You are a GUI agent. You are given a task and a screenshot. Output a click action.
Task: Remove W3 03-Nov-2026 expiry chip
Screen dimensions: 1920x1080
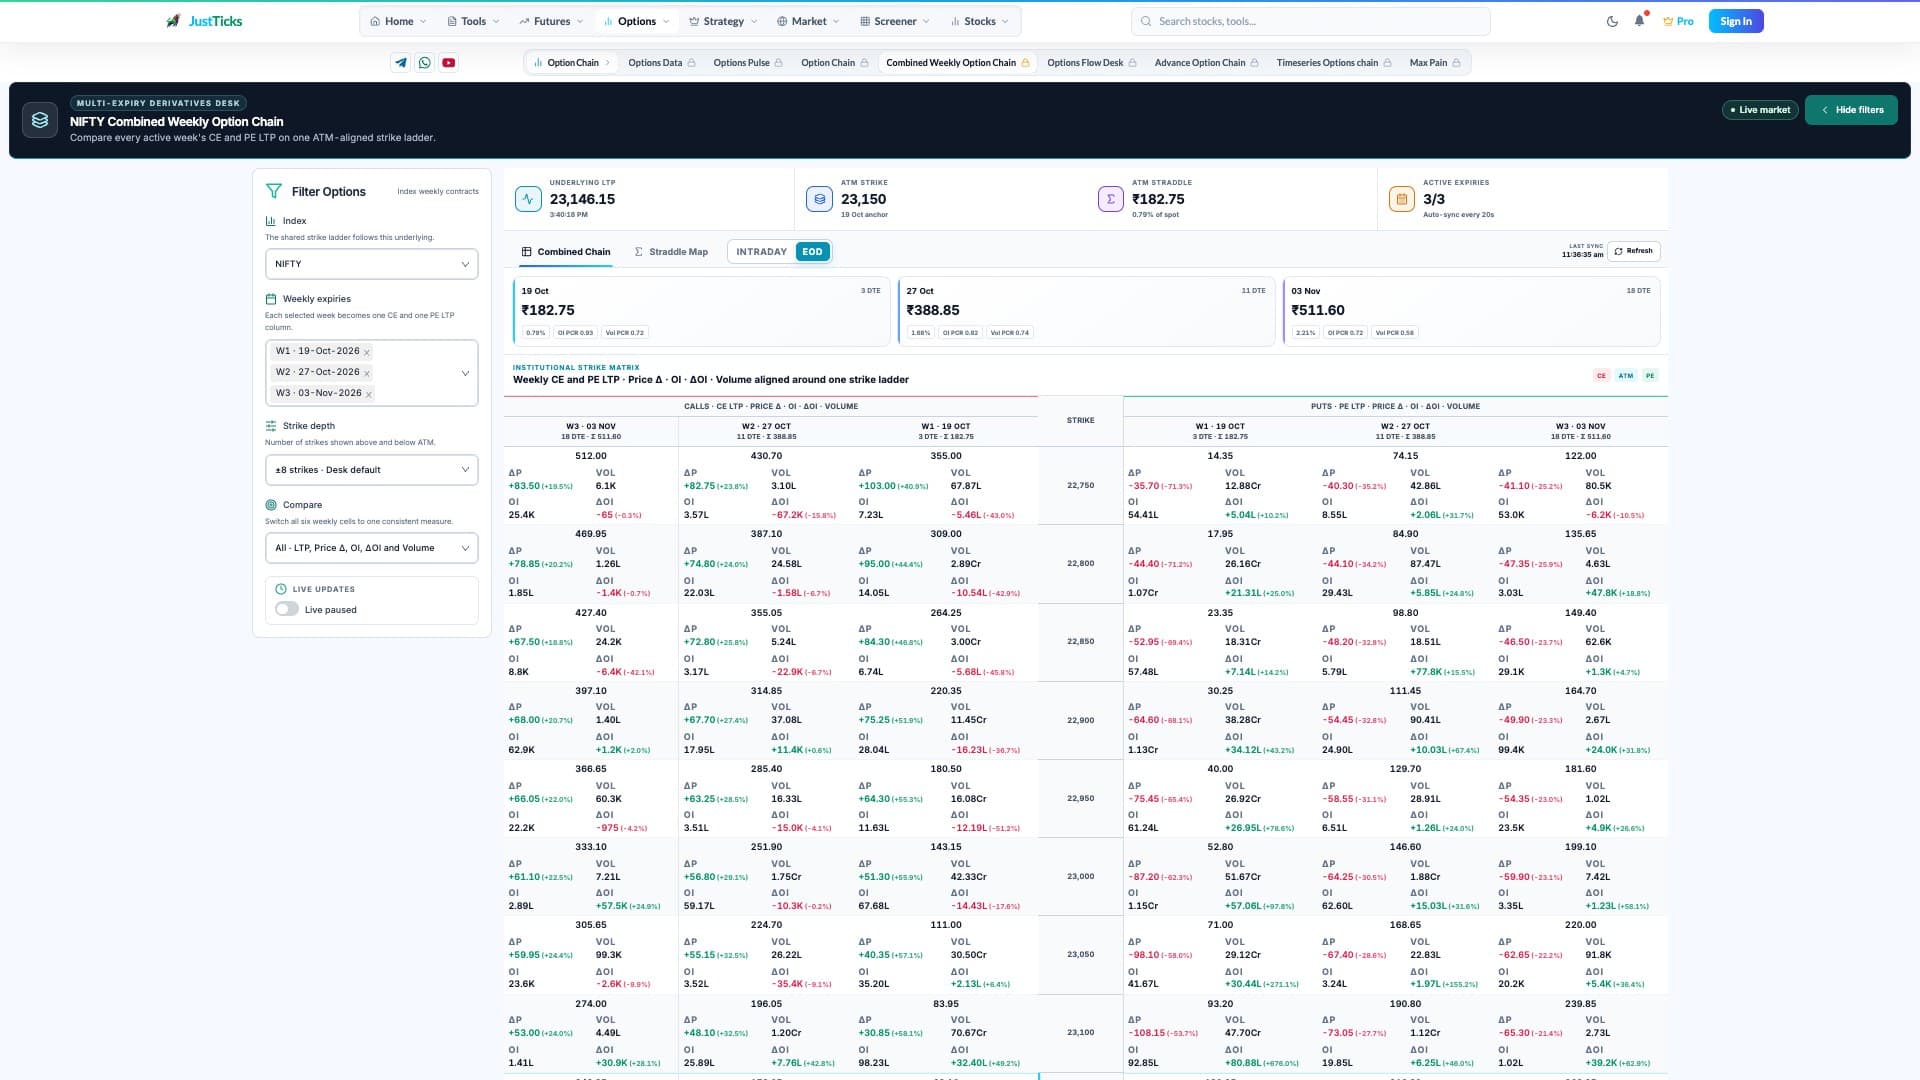tap(369, 394)
